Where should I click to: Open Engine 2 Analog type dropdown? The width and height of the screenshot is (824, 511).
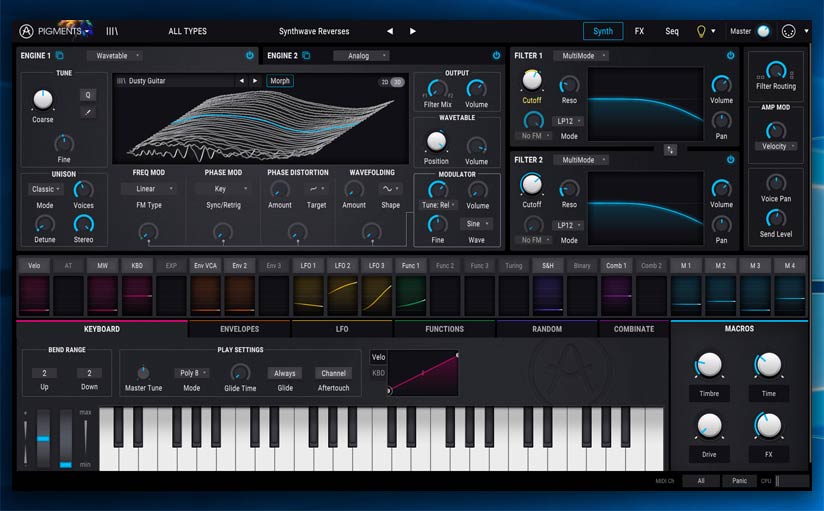tap(361, 55)
